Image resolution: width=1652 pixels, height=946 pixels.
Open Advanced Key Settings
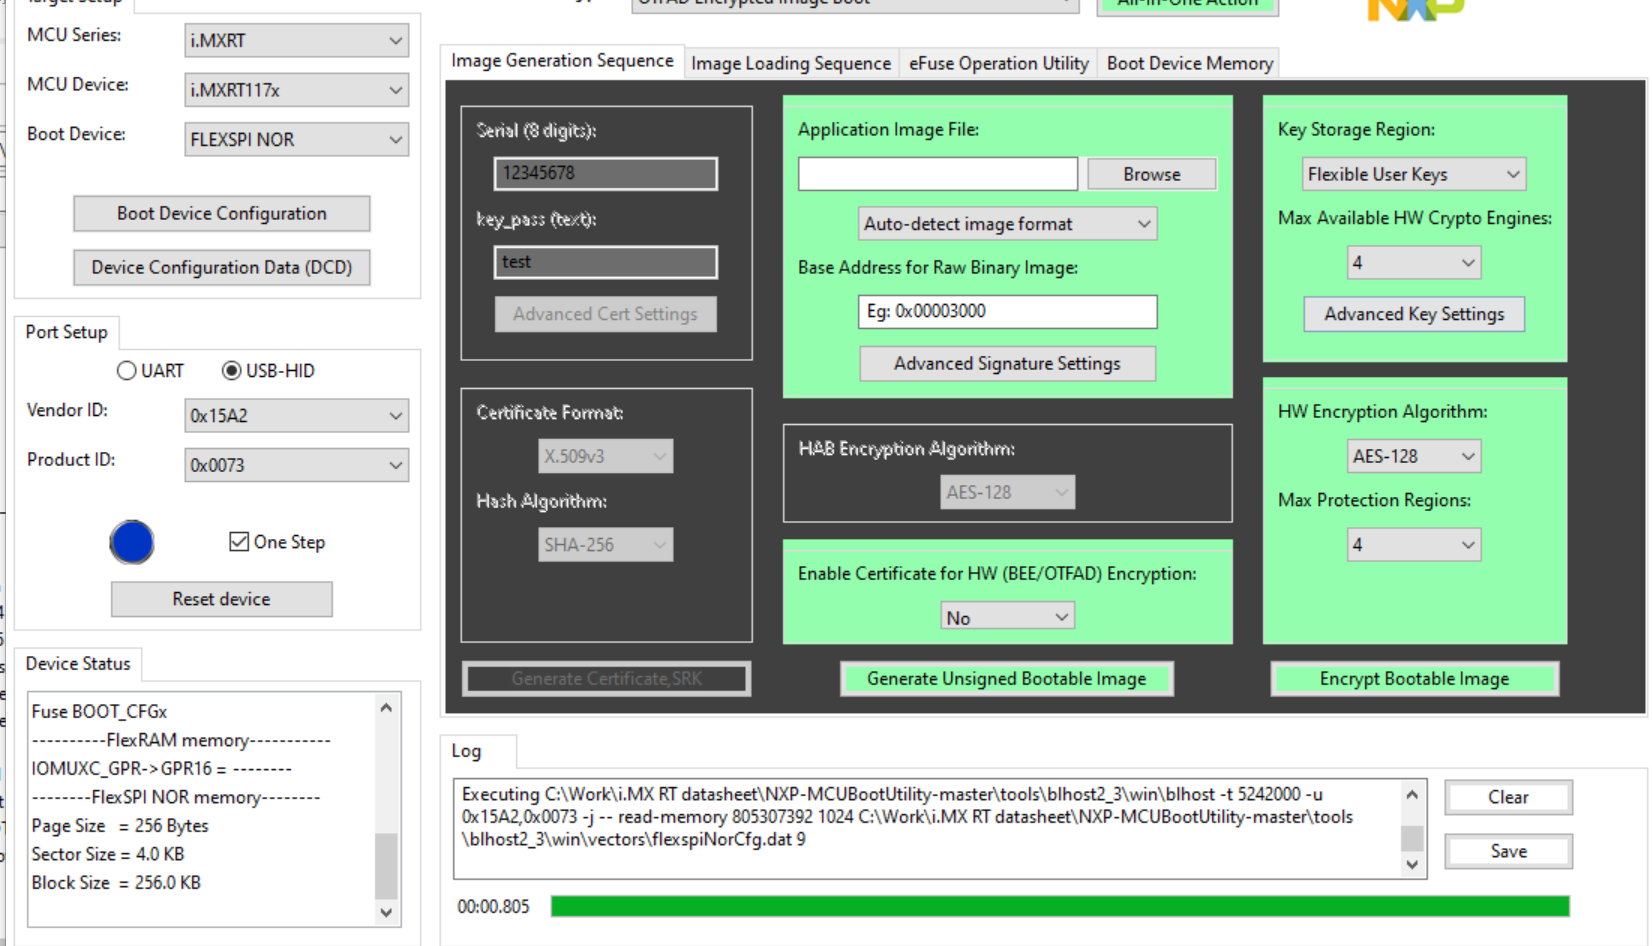1414,314
